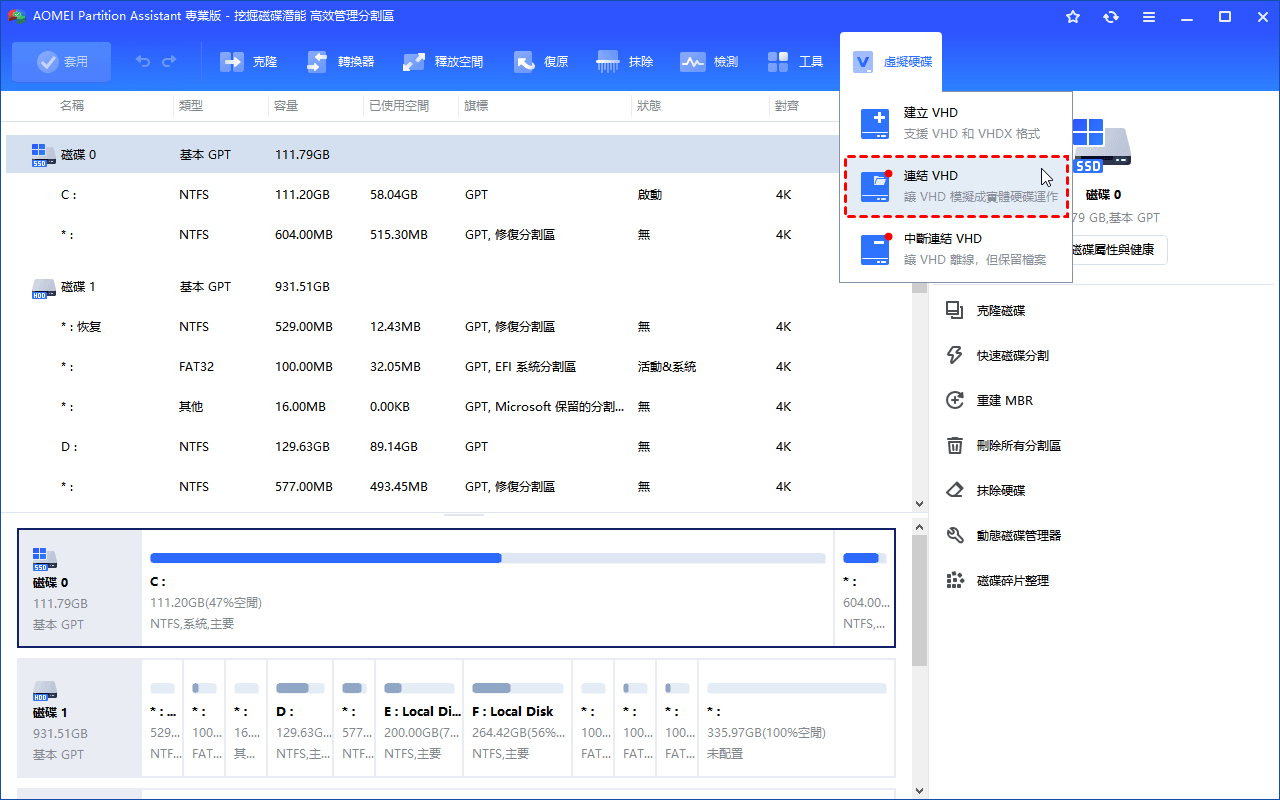The width and height of the screenshot is (1280, 800).
Task: Collapse the 虛擬硬碟 (Virtual Disk) menu
Action: coord(891,62)
